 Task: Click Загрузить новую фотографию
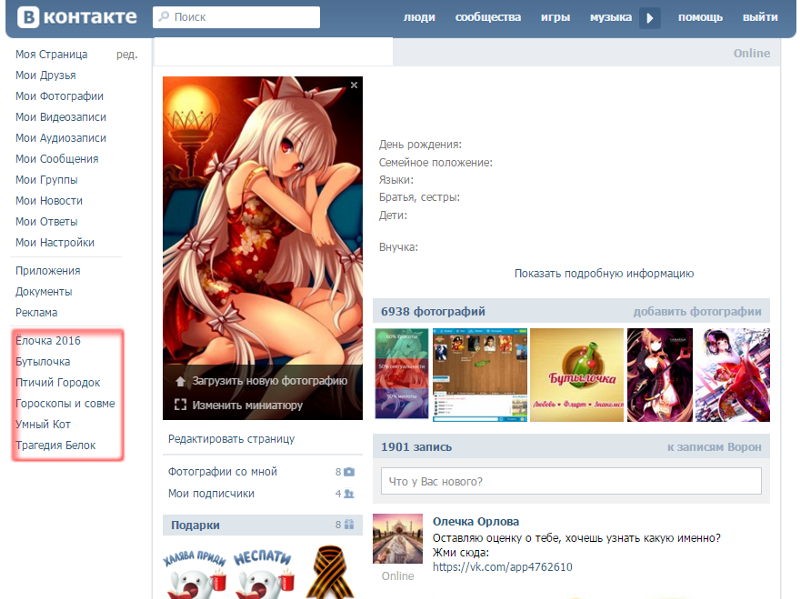click(269, 381)
